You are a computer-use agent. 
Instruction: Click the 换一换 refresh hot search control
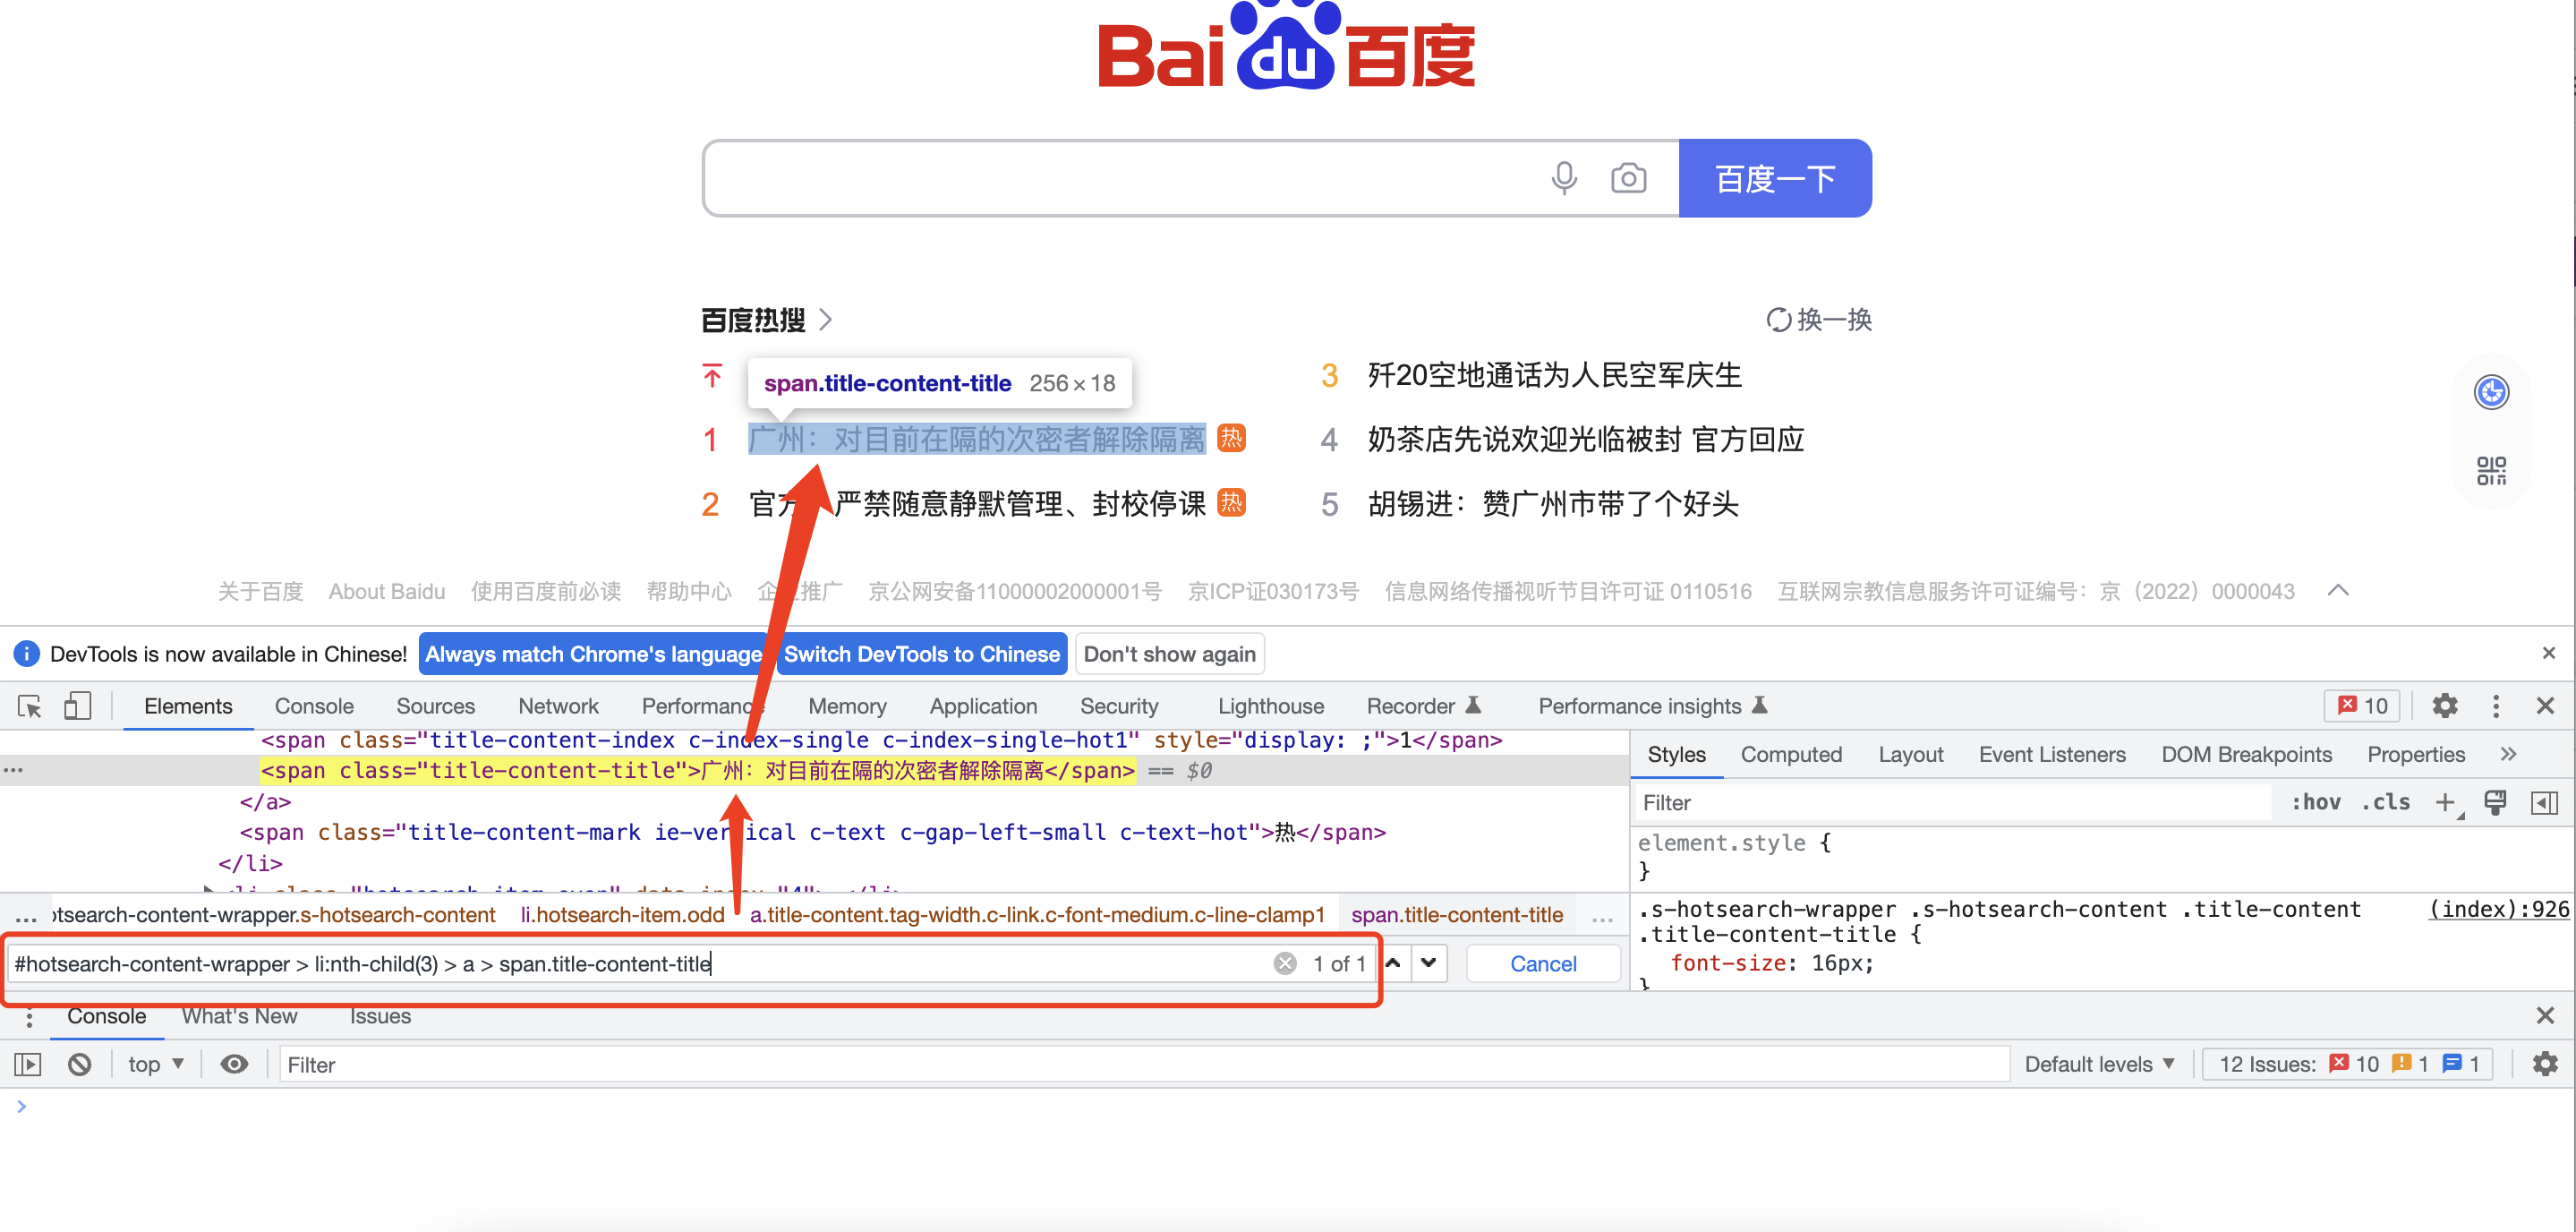pyautogui.click(x=1818, y=319)
